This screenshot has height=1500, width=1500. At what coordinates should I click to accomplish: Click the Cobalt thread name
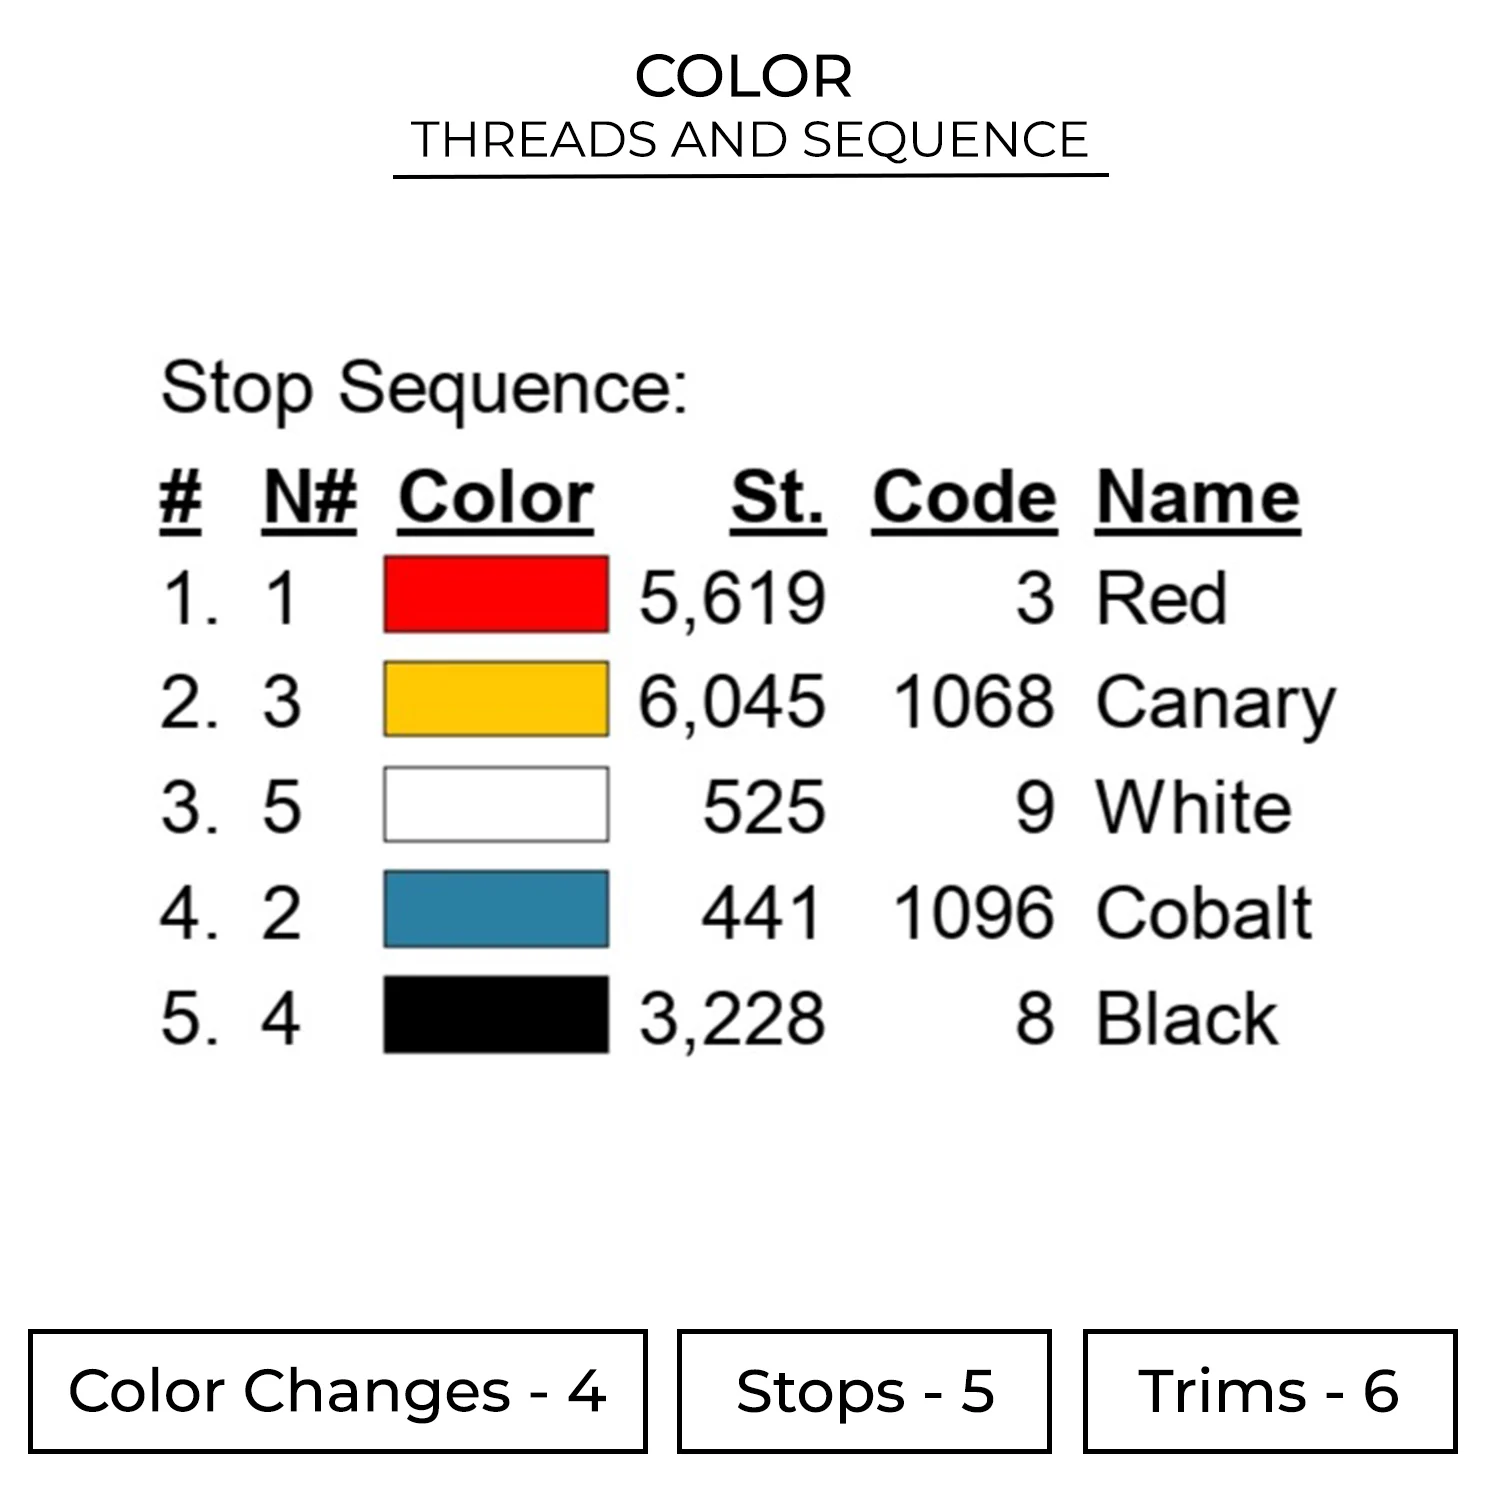[1204, 913]
